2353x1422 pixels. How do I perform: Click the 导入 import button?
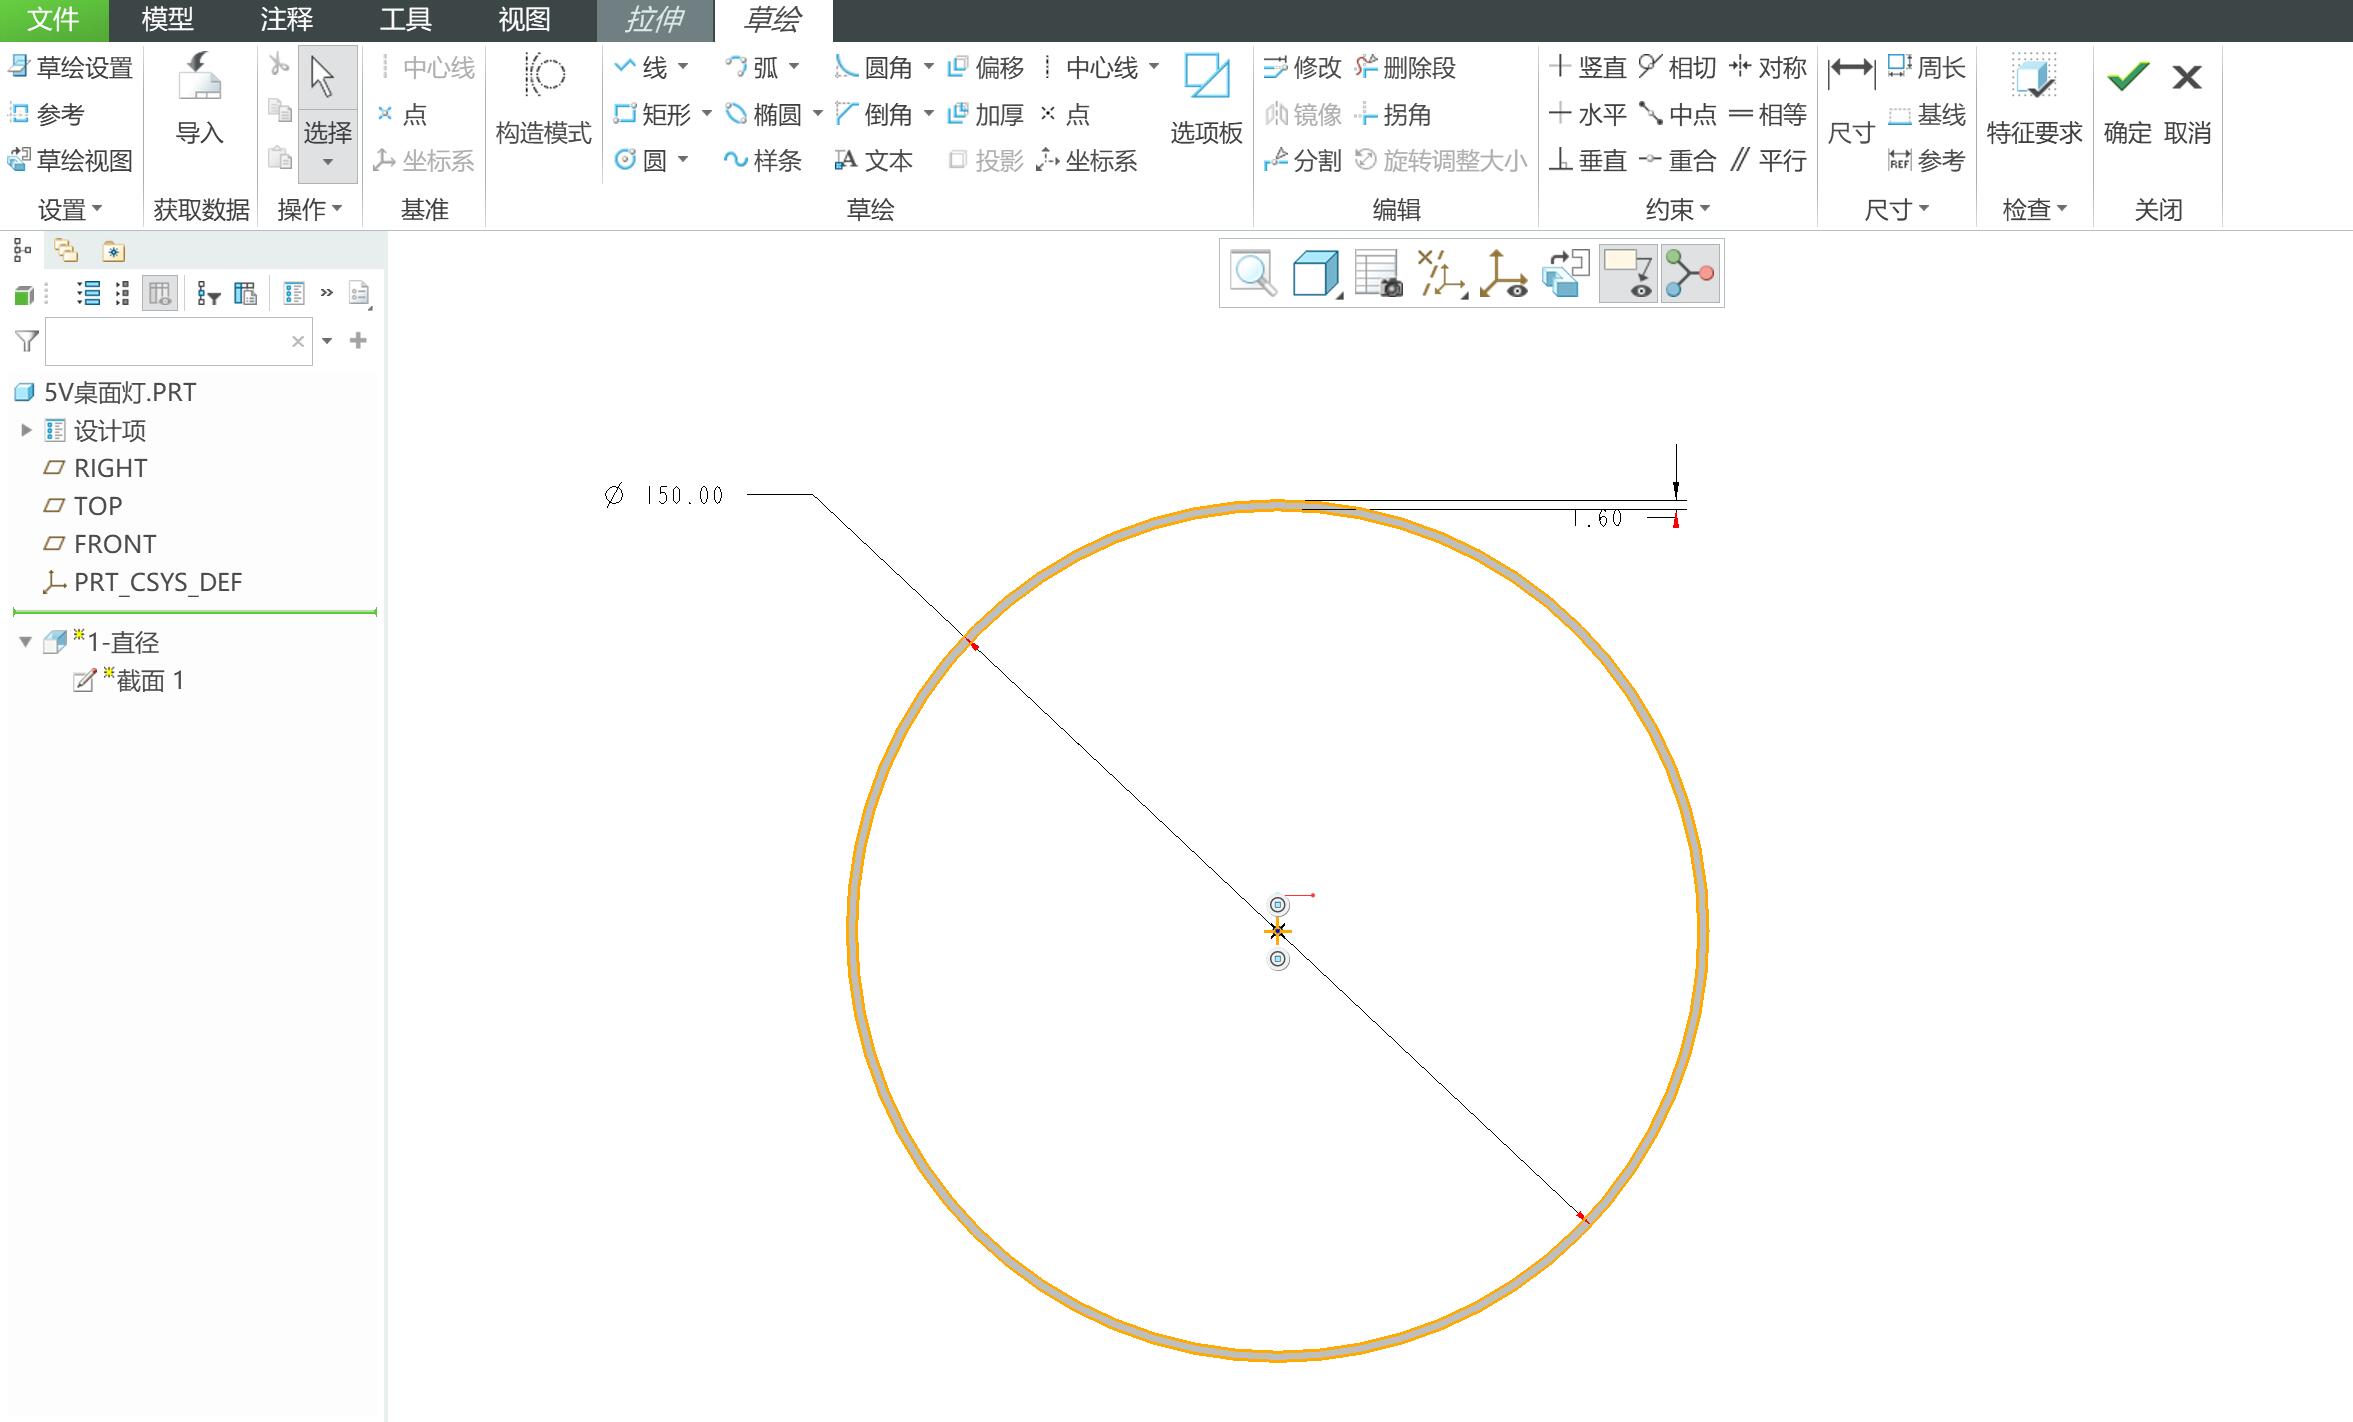[x=200, y=98]
